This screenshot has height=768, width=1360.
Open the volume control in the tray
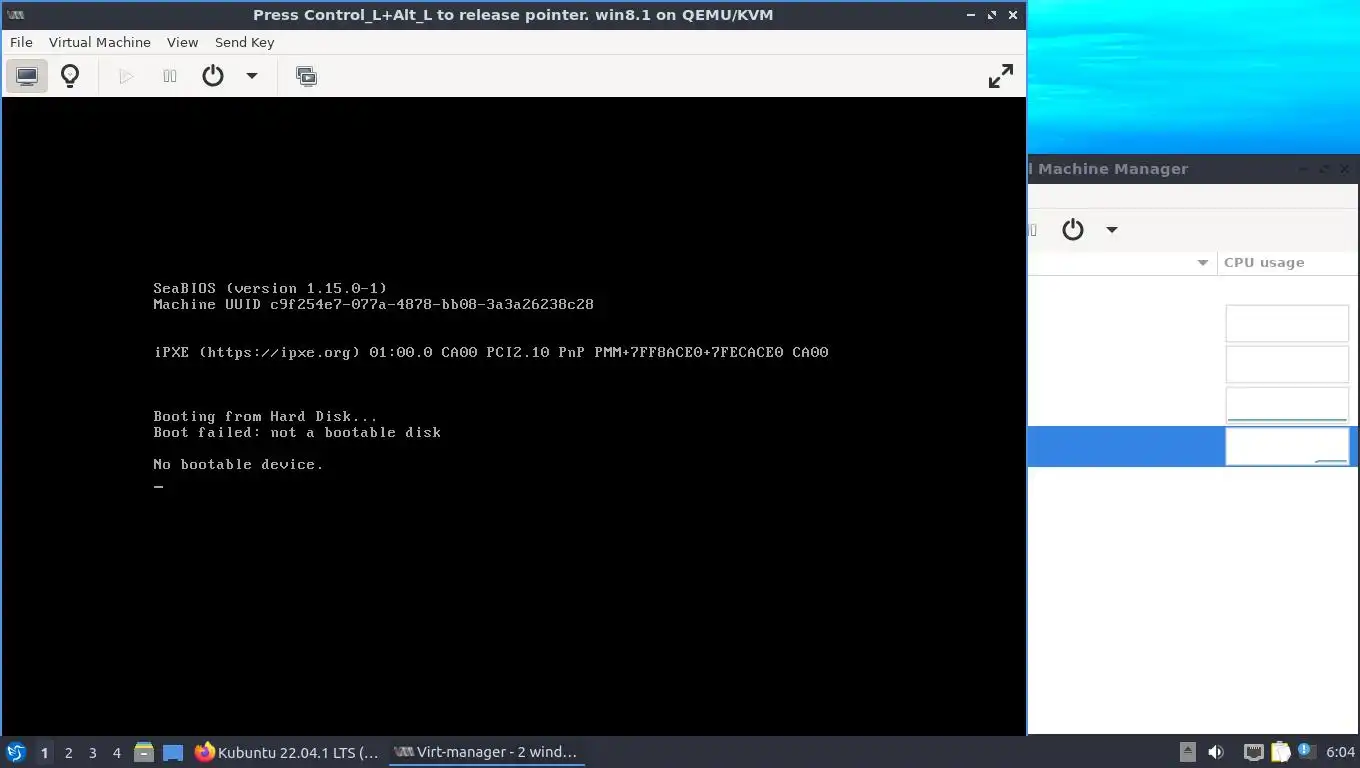1216,752
